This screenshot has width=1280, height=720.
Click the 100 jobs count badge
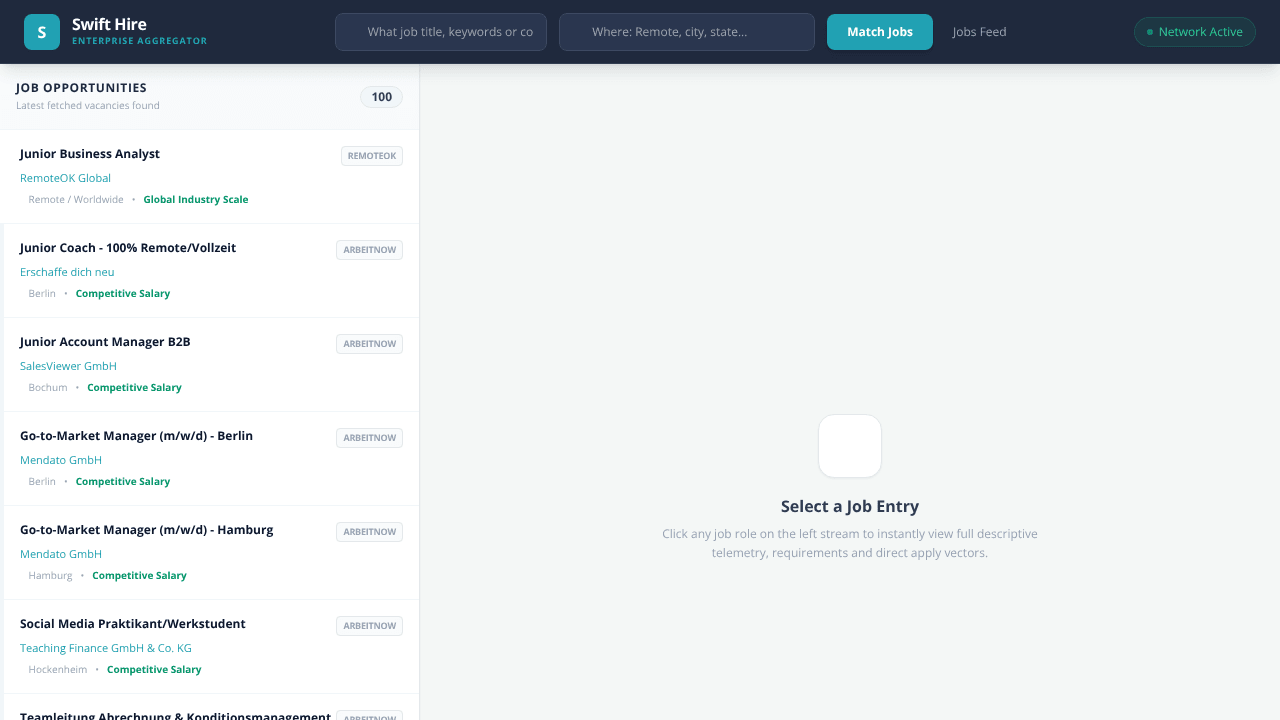[x=381, y=97]
